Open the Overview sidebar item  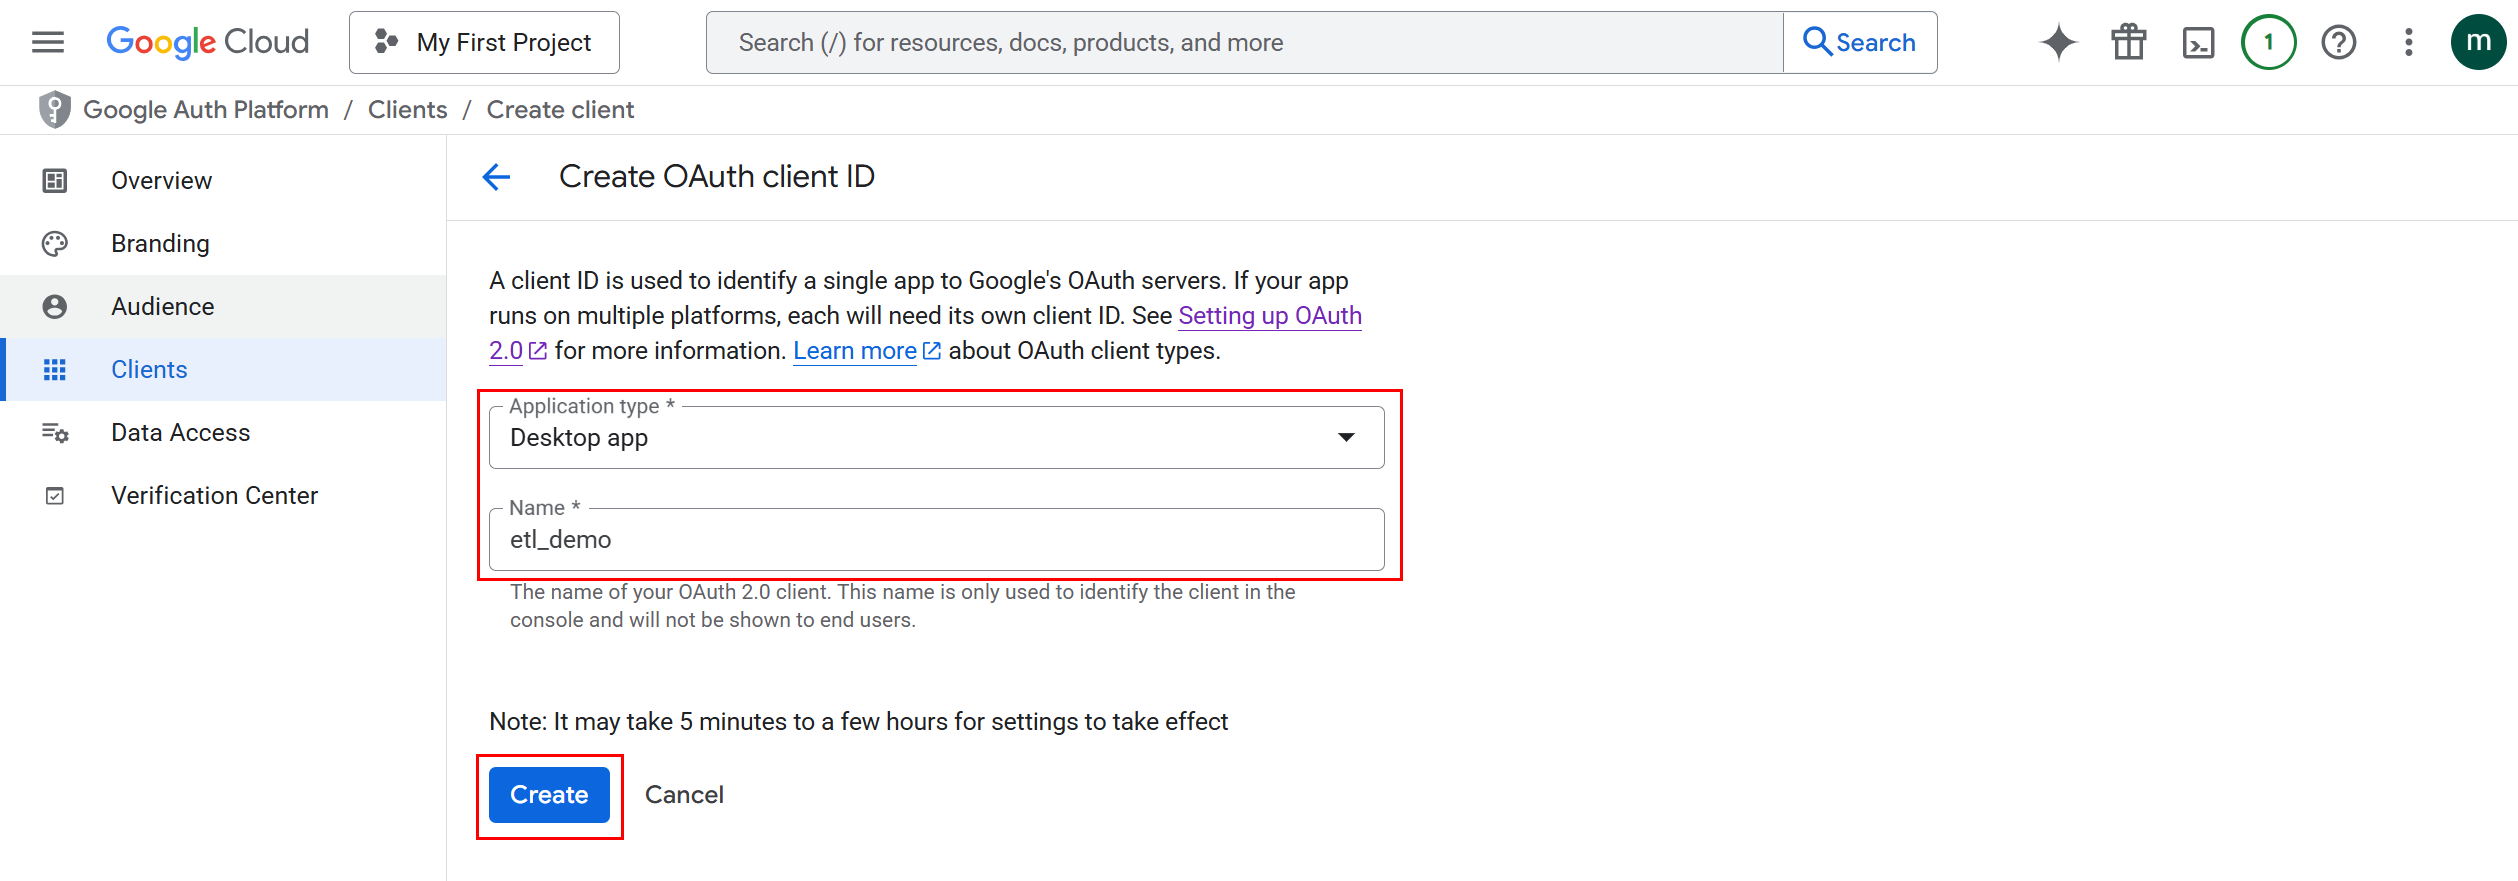point(223,180)
